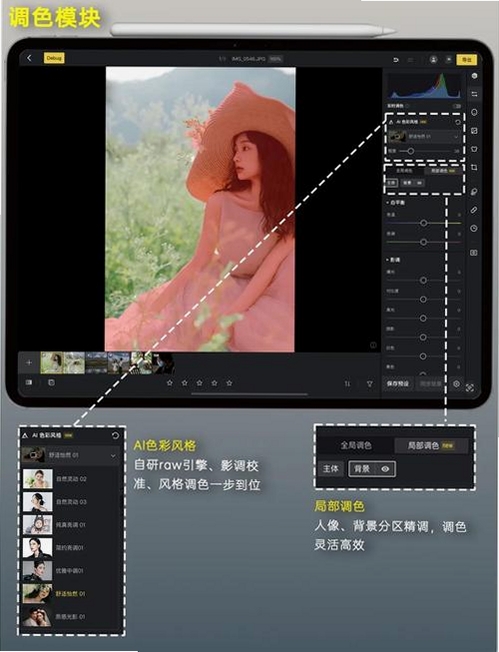Image resolution: width=499 pixels, height=652 pixels.
Task: Select the paint brush icon in right sidebar
Action: (x=474, y=192)
